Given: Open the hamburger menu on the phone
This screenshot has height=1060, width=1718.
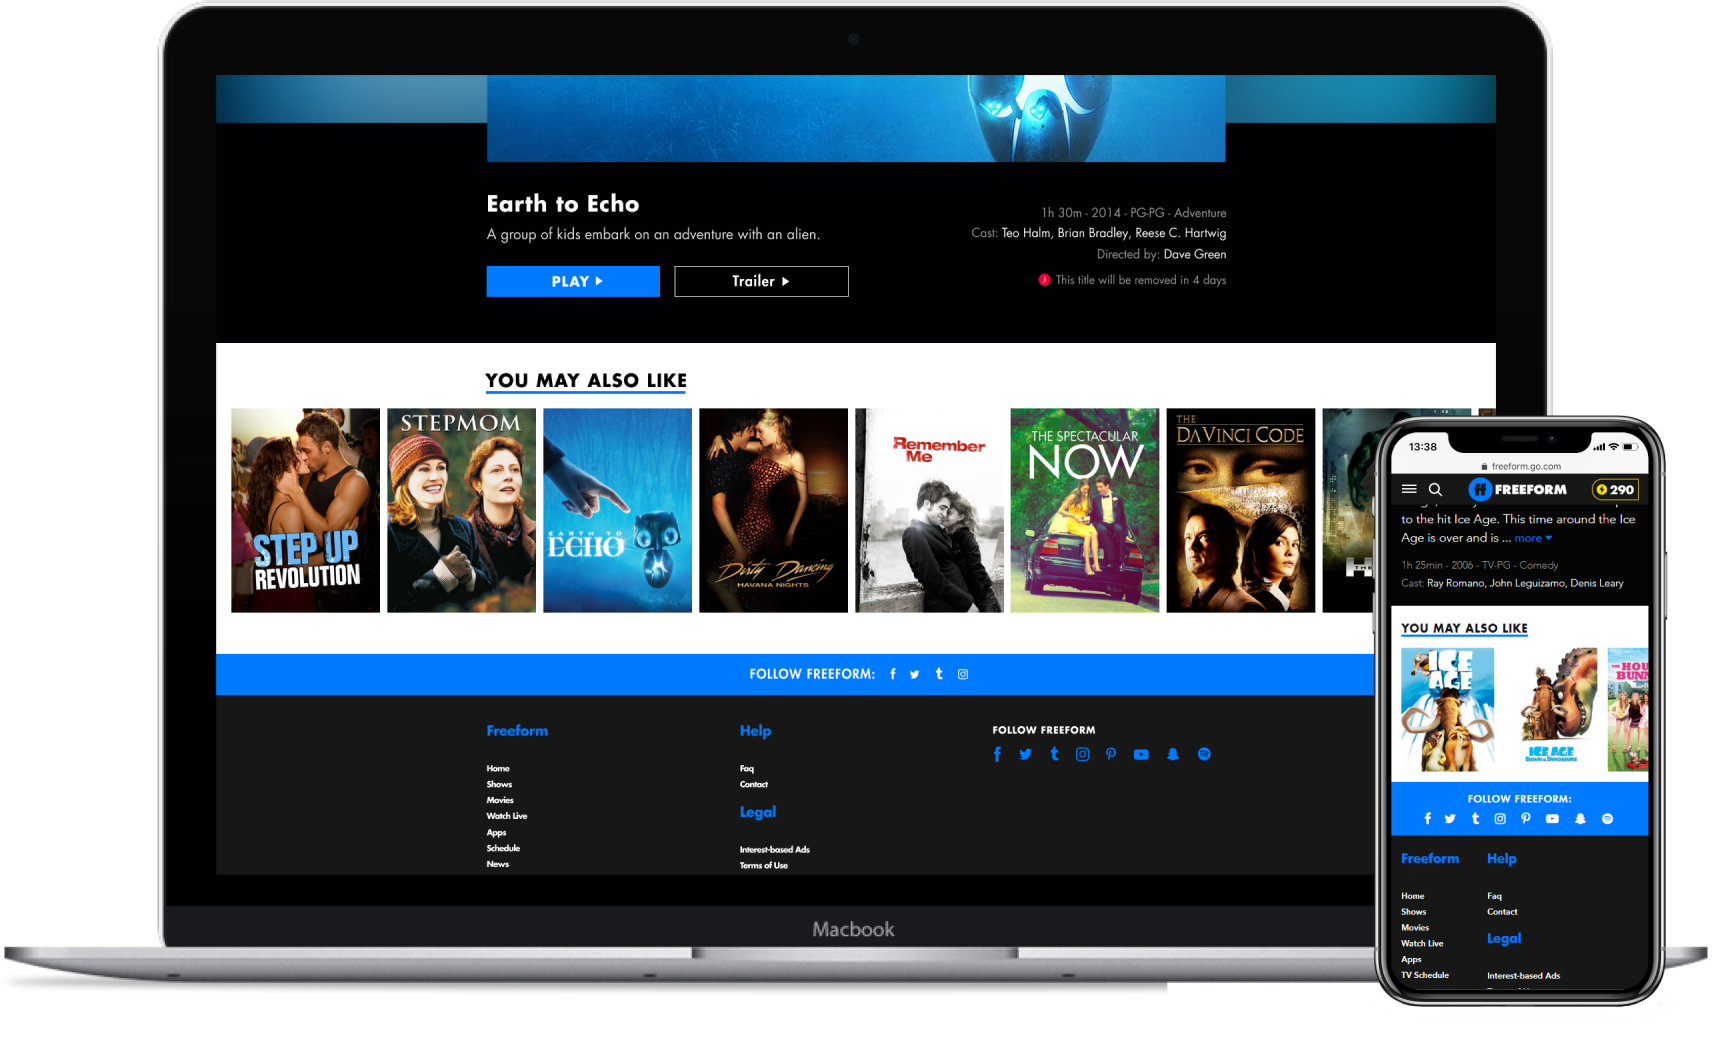Looking at the screenshot, I should click(x=1409, y=489).
